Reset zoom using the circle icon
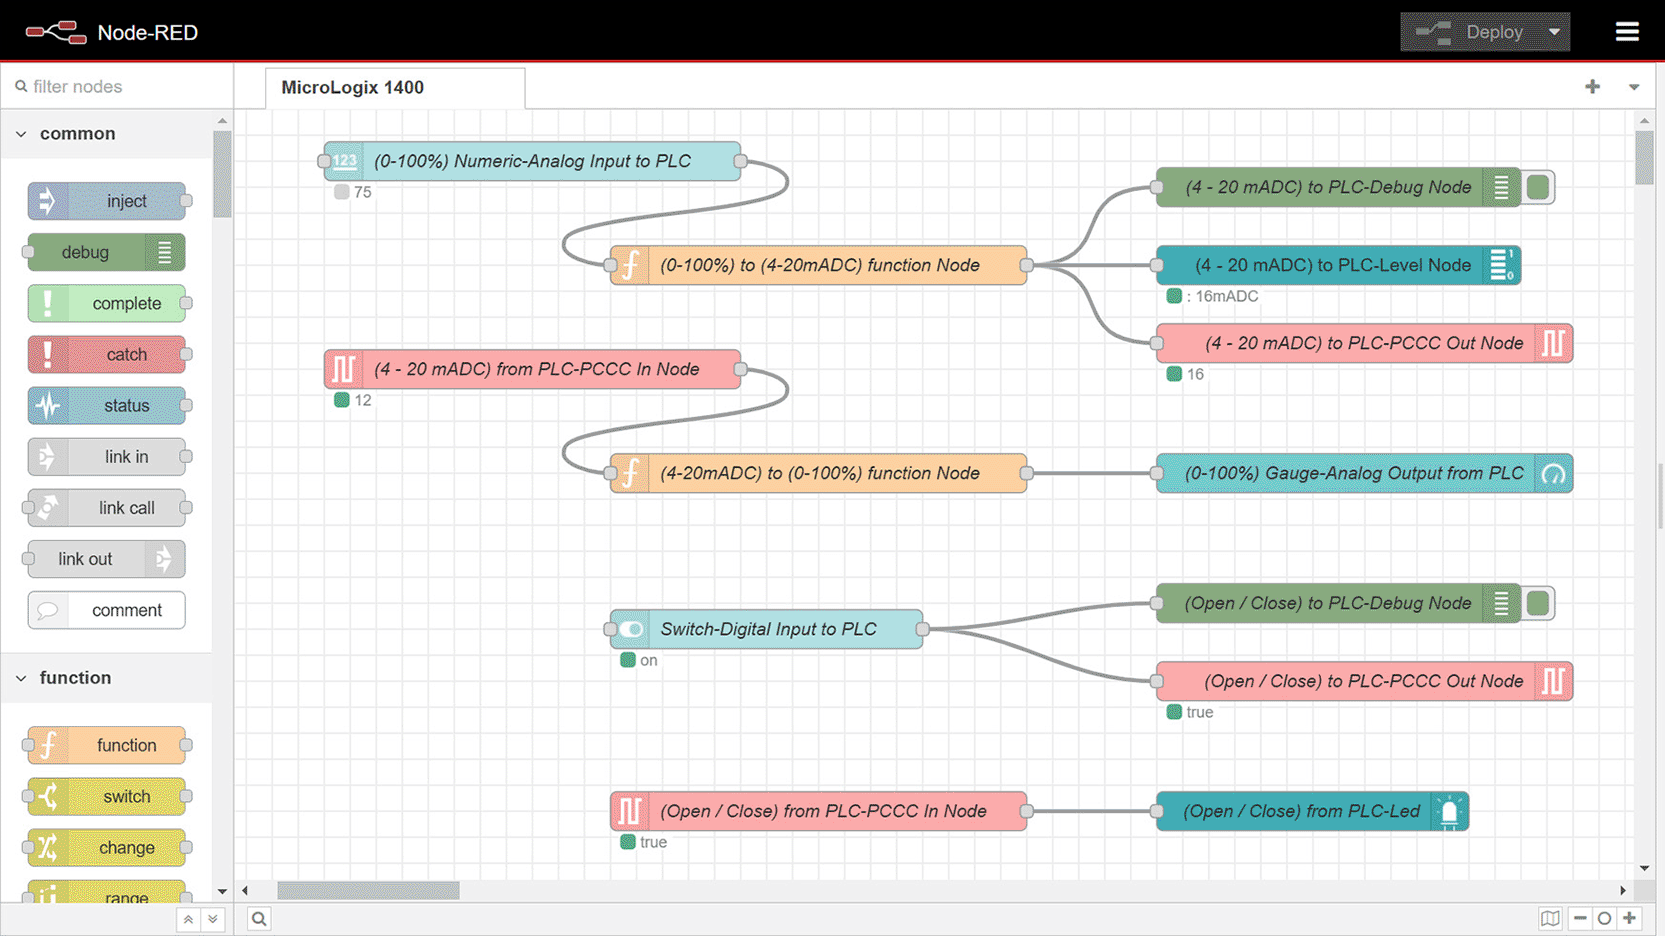The image size is (1665, 936). 1605,918
